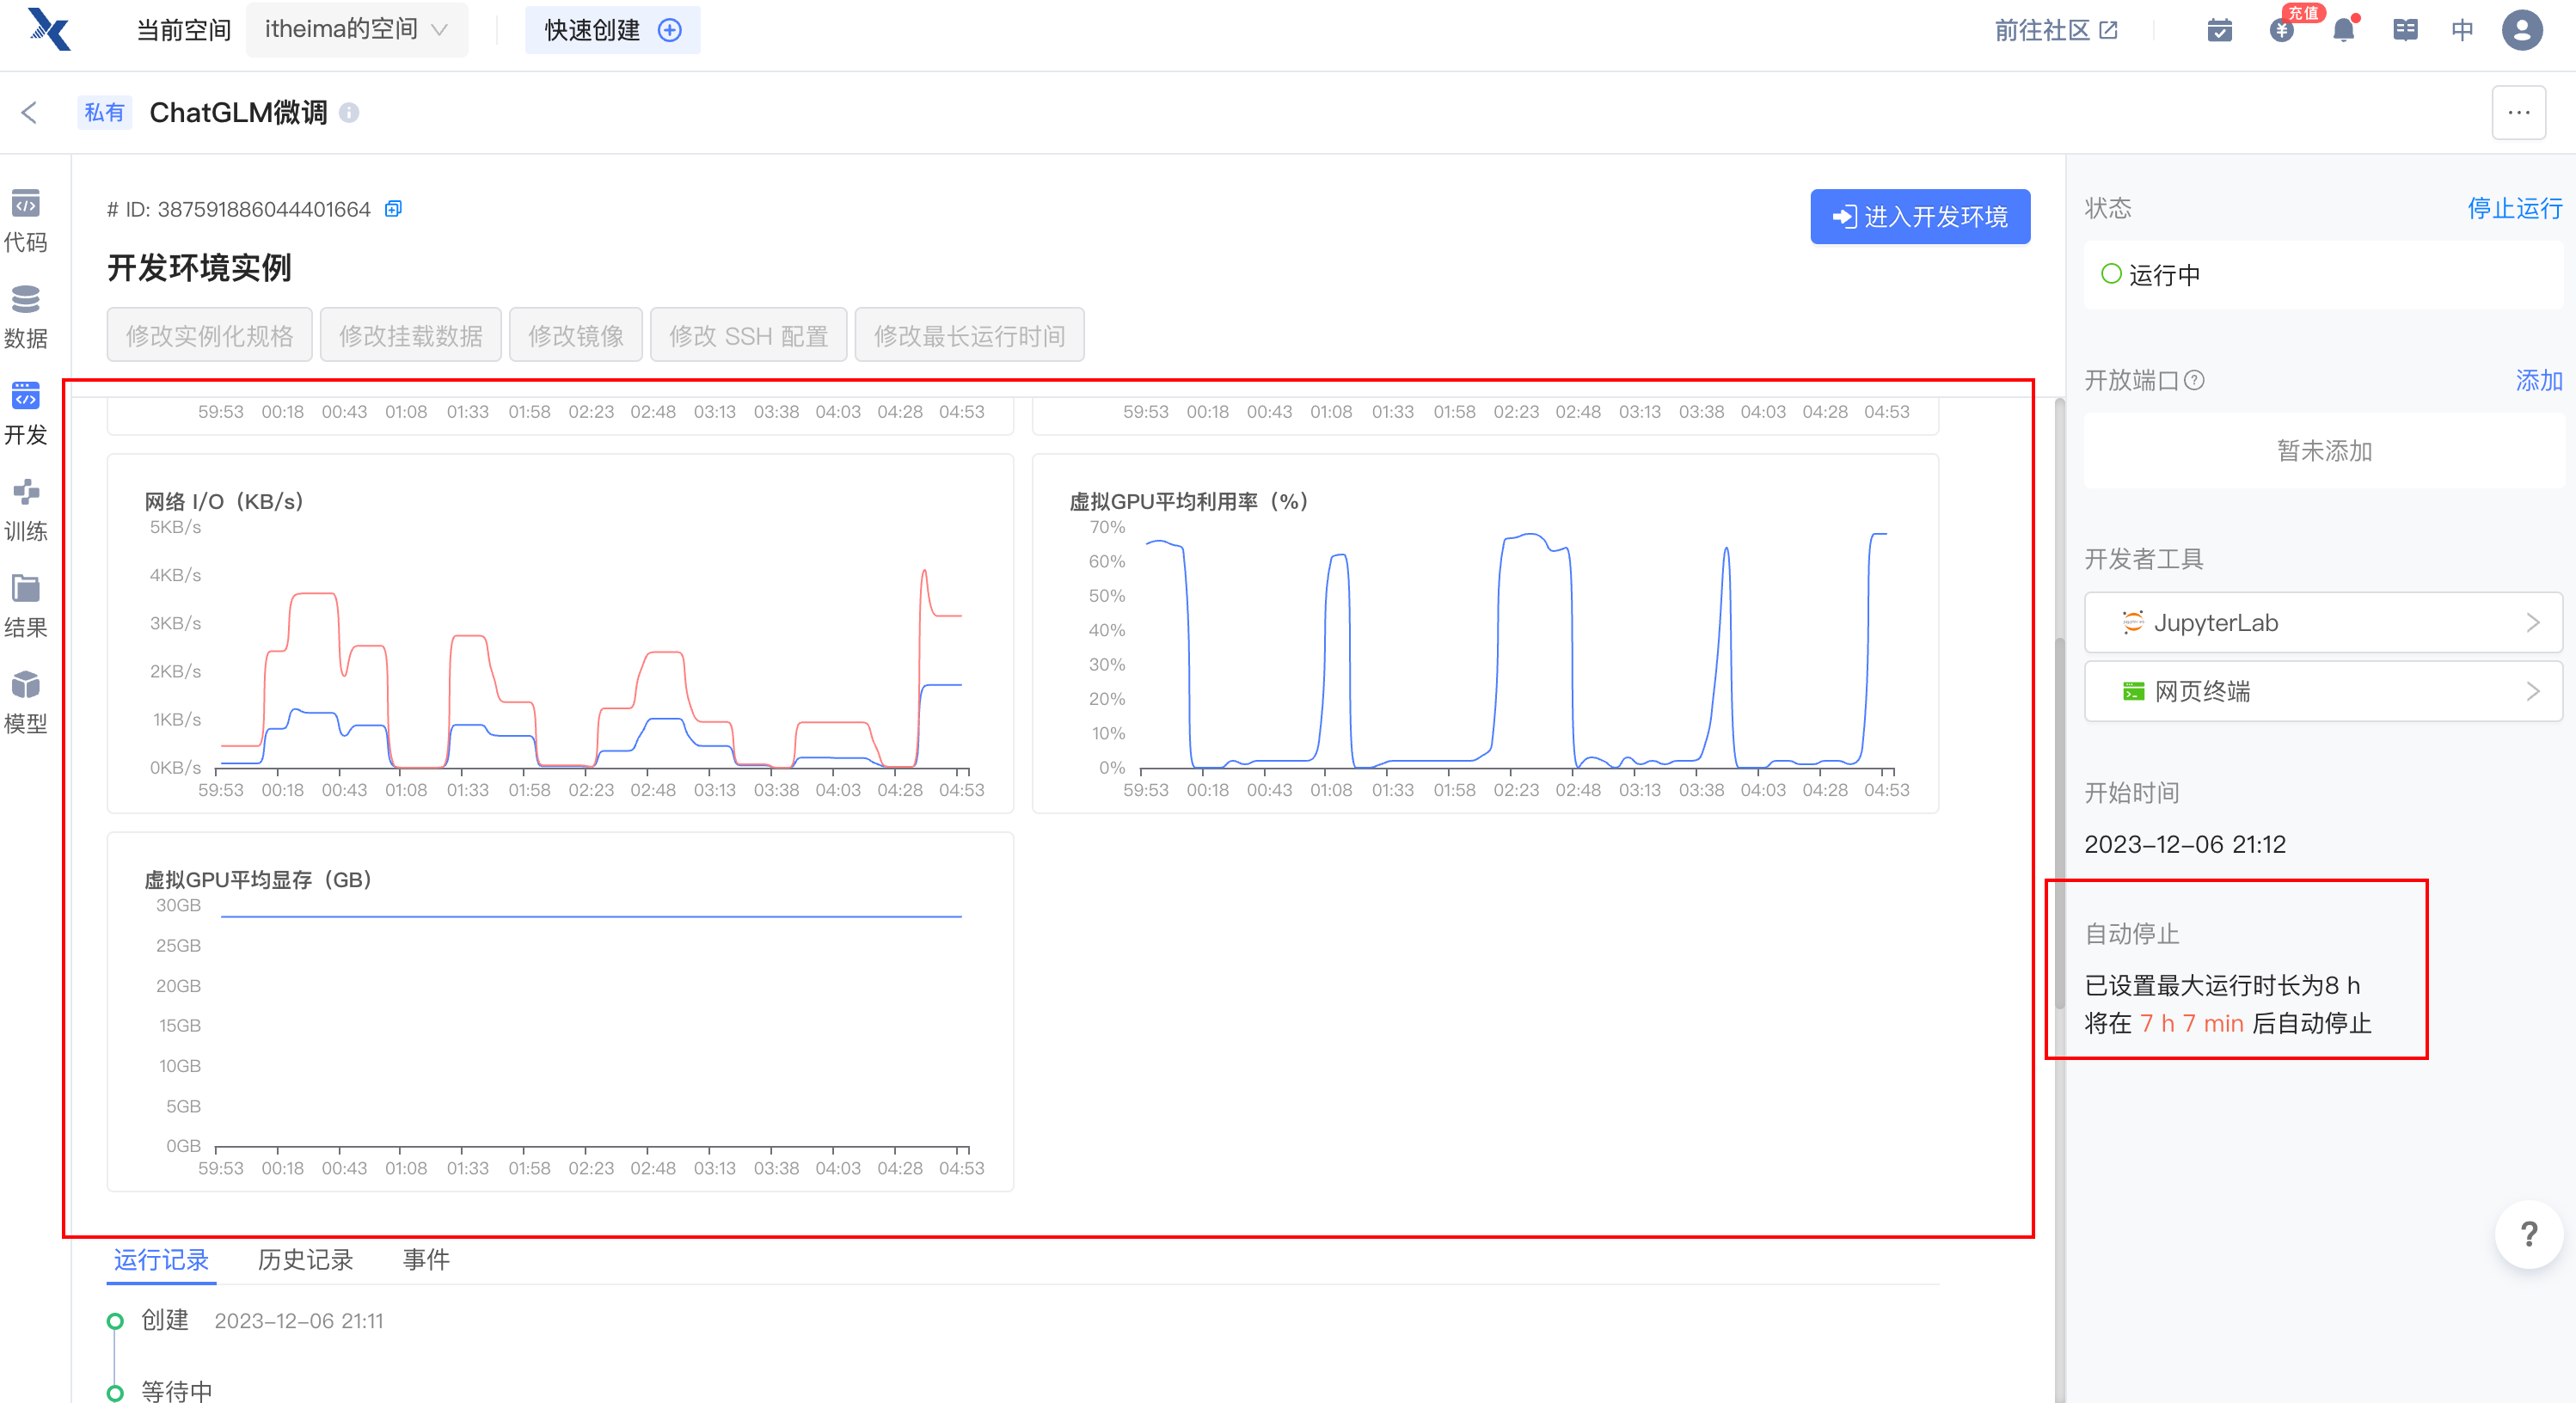This screenshot has height=1403, width=2576.
Task: Expand the JupyterLab developer tool entry
Action: point(2322,623)
